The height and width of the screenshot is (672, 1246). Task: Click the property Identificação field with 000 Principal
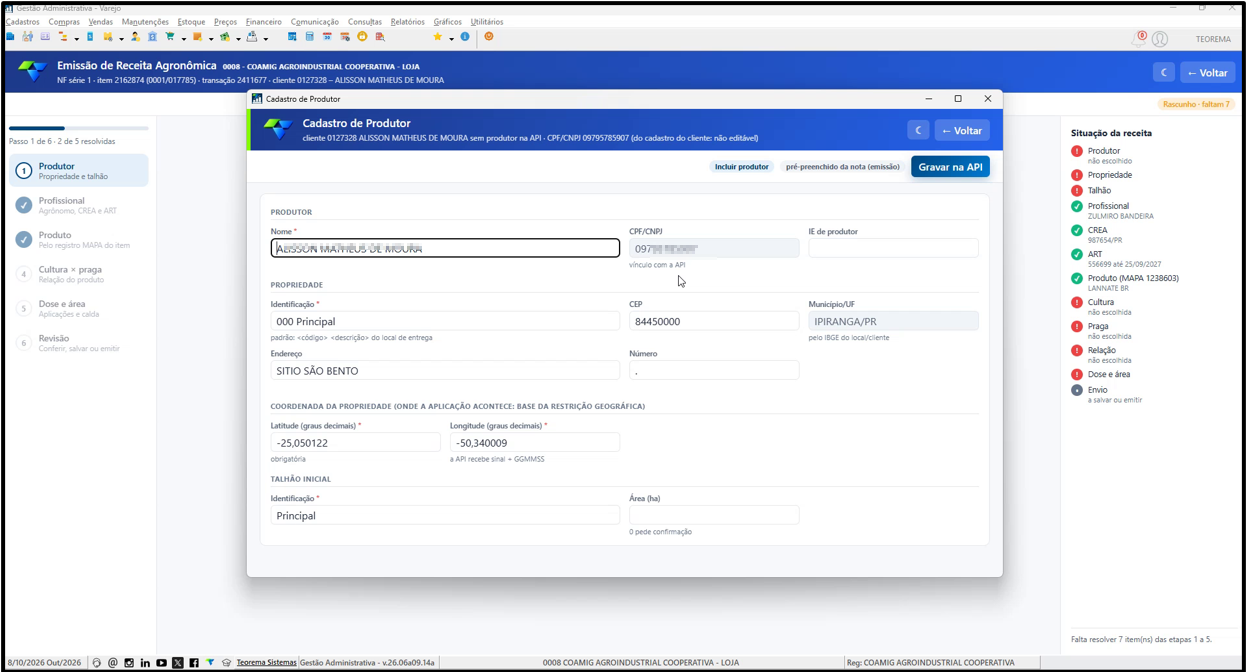(x=445, y=321)
